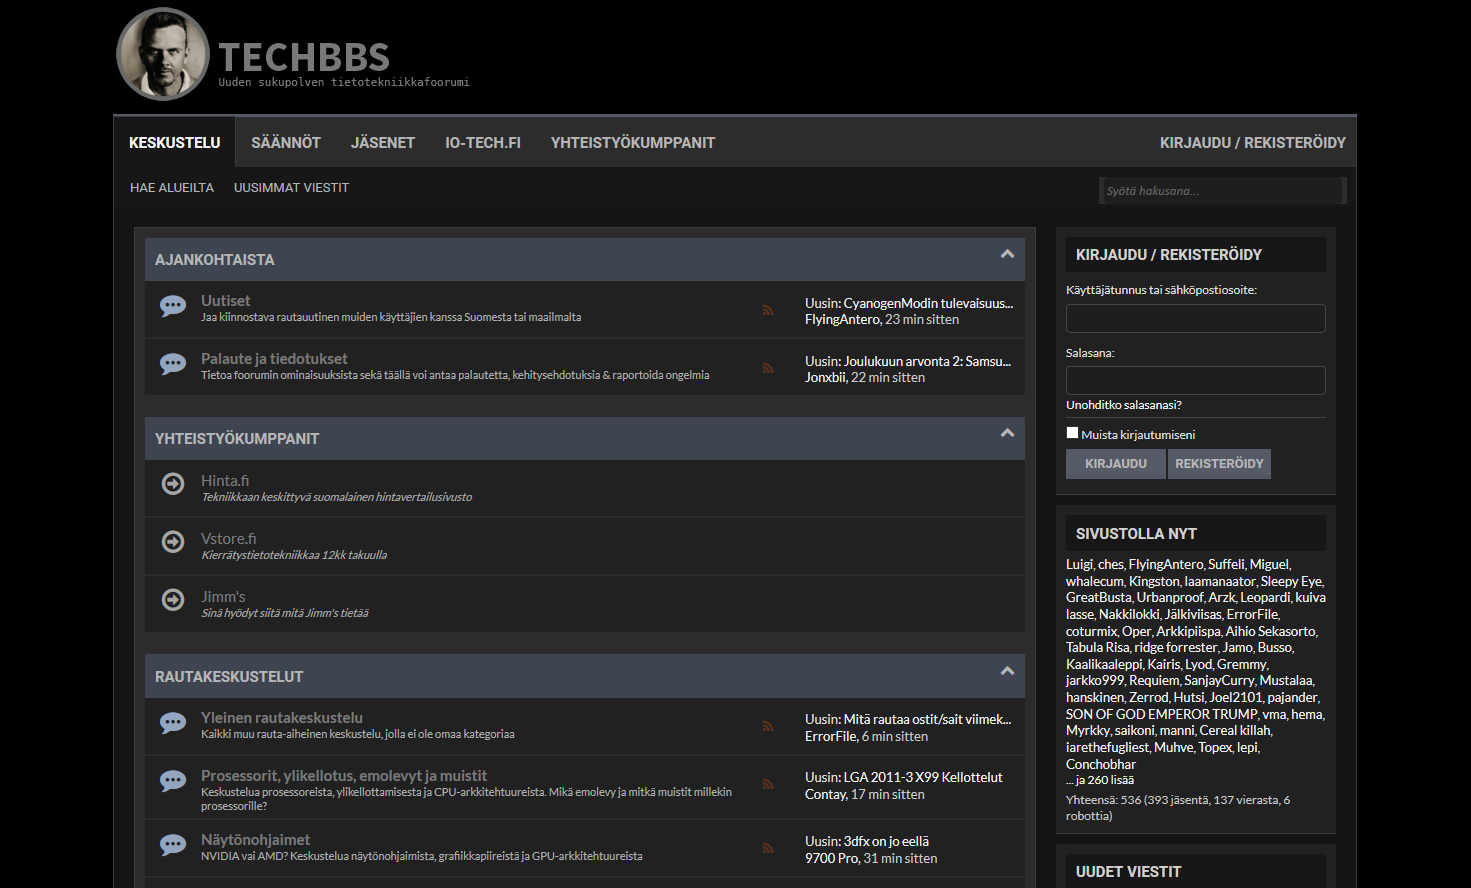Enable Muista kirjautumiseni checkbox
1471x888 pixels.
pos(1073,433)
